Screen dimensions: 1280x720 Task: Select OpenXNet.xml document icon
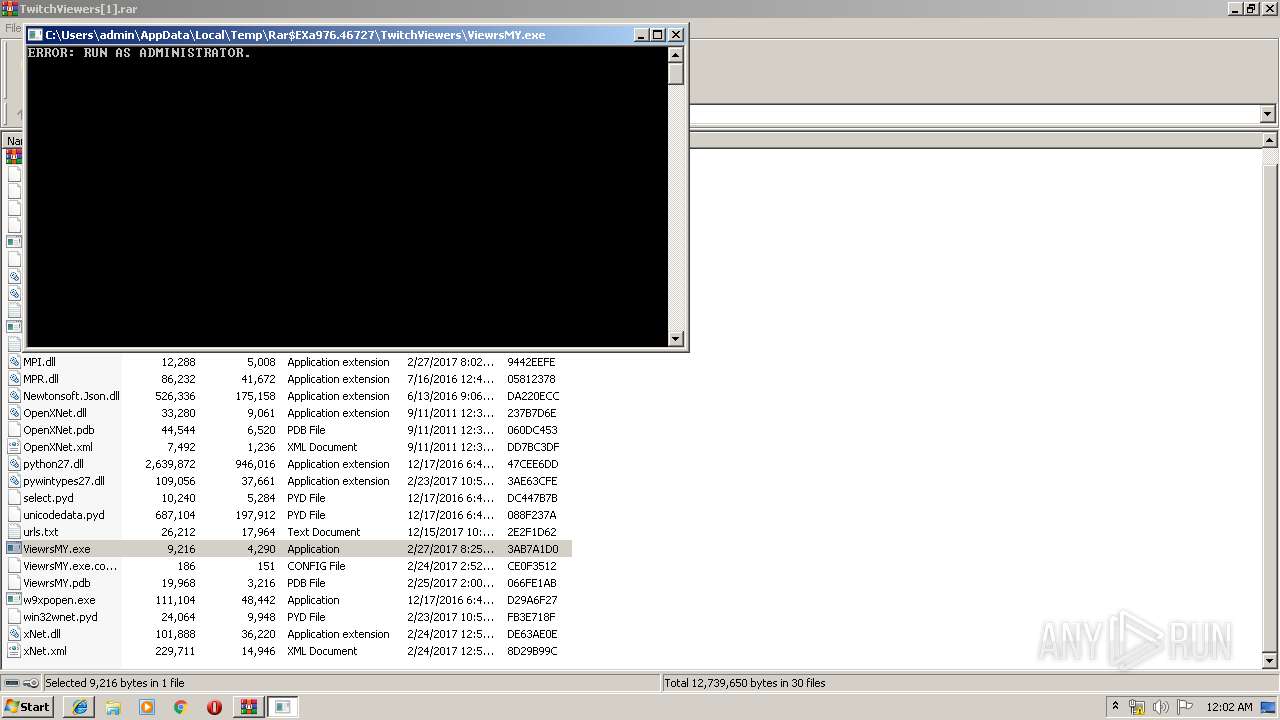pyautogui.click(x=14, y=447)
